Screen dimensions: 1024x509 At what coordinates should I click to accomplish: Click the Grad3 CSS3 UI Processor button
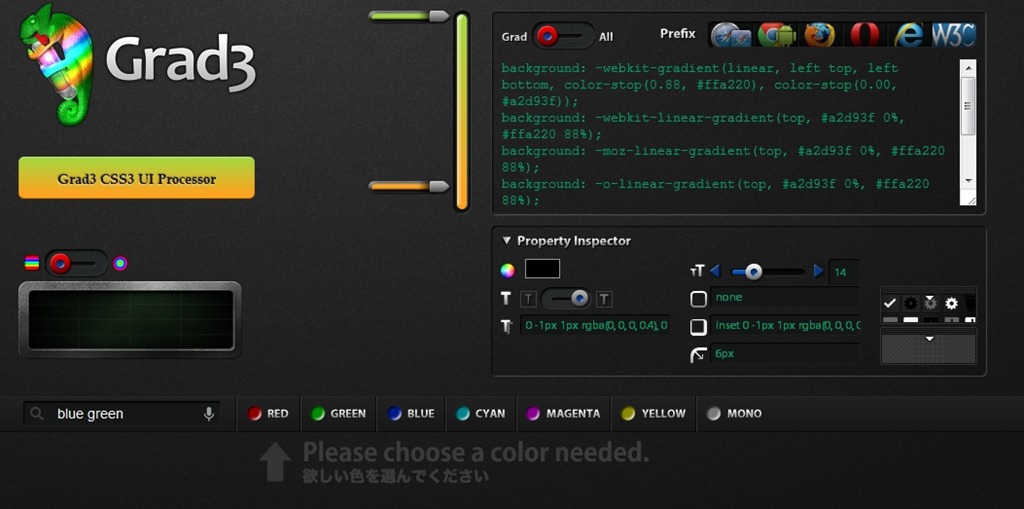pyautogui.click(x=136, y=179)
